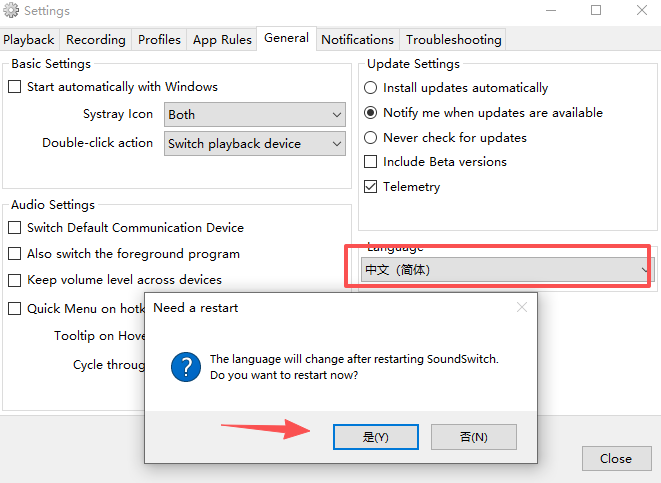
Task: Click the Need a restart dialog title
Action: 196,308
